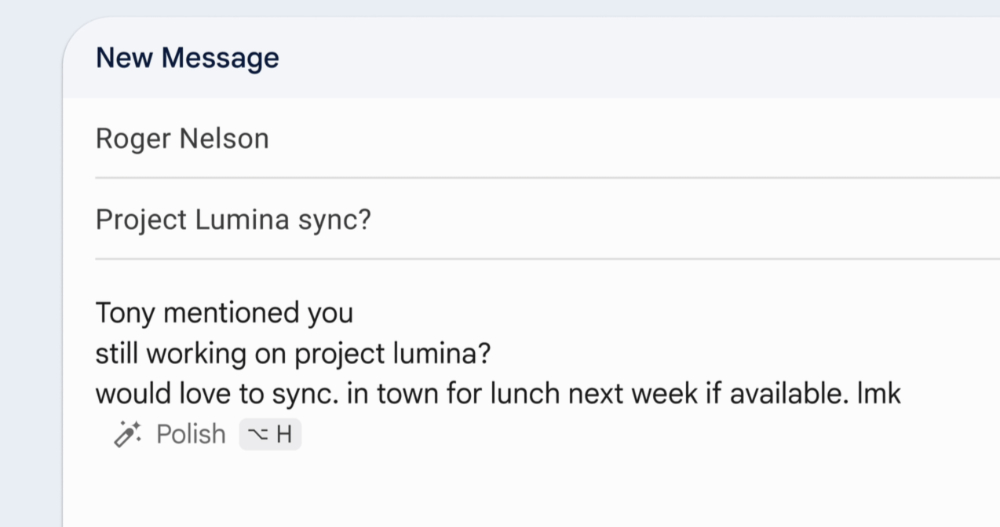Click the Polish text label

pyautogui.click(x=191, y=434)
